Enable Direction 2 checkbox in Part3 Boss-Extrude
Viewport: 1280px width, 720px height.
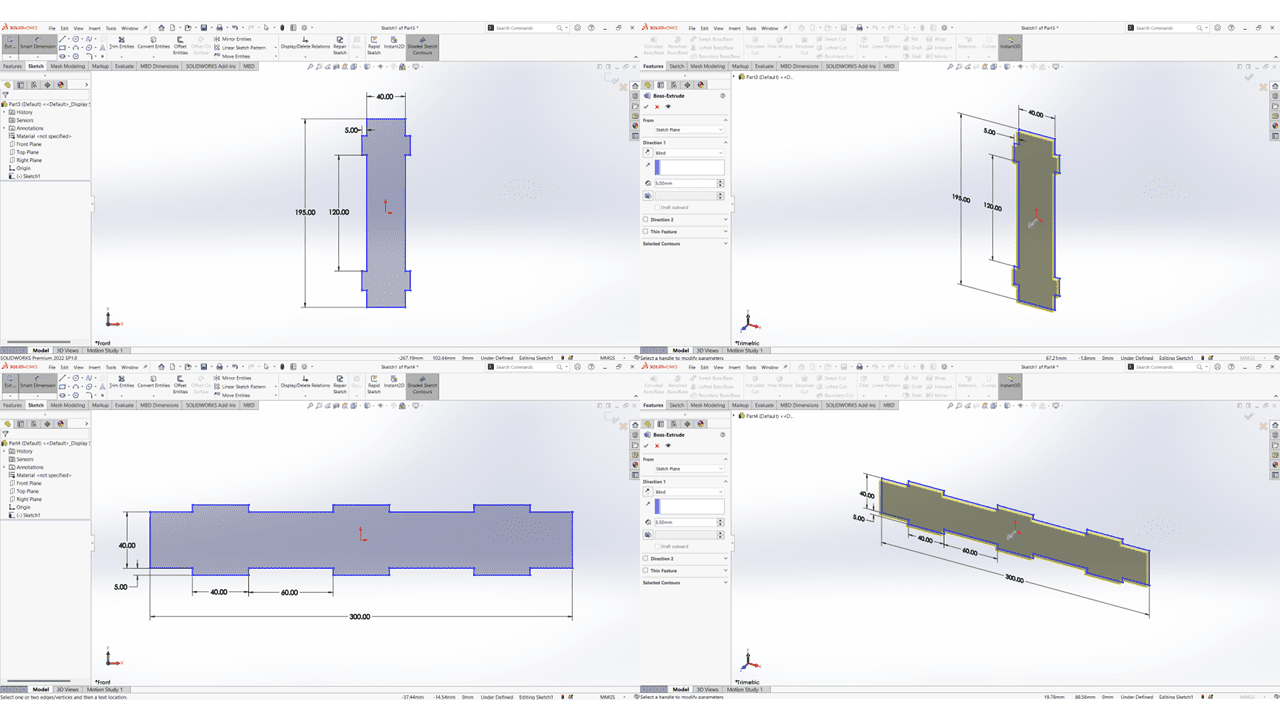click(x=646, y=219)
